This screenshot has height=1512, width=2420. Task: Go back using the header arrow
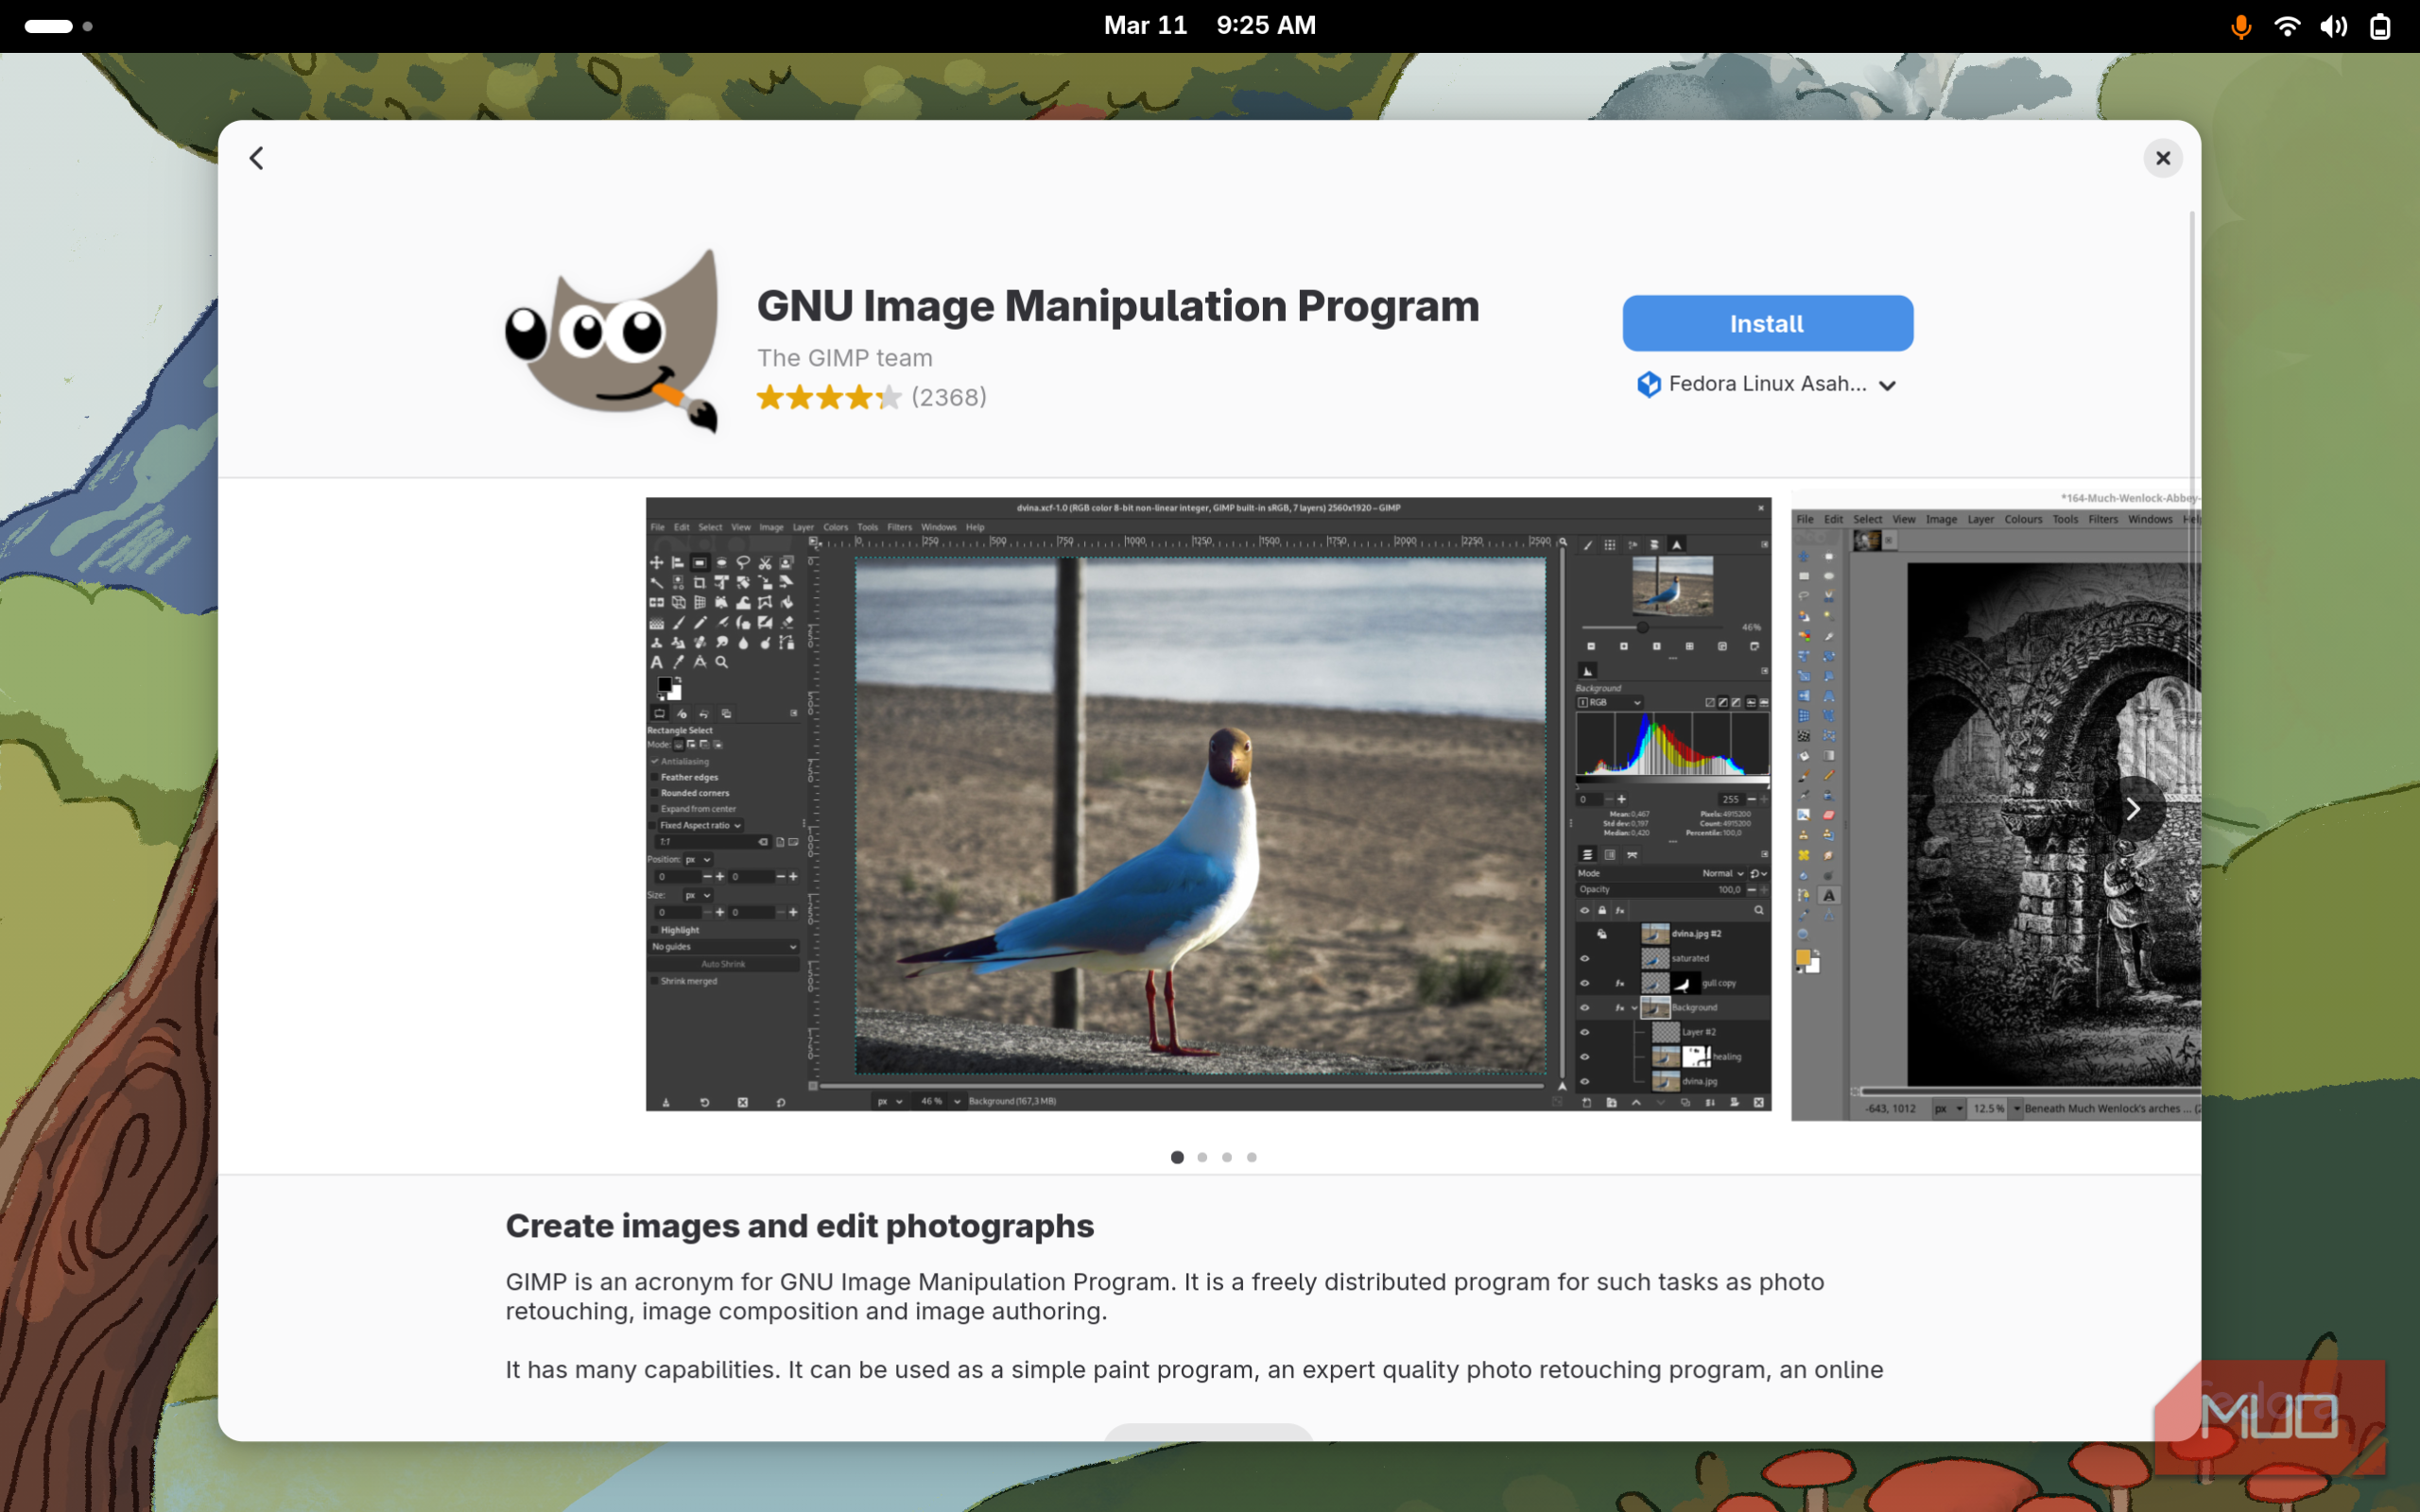pos(257,158)
